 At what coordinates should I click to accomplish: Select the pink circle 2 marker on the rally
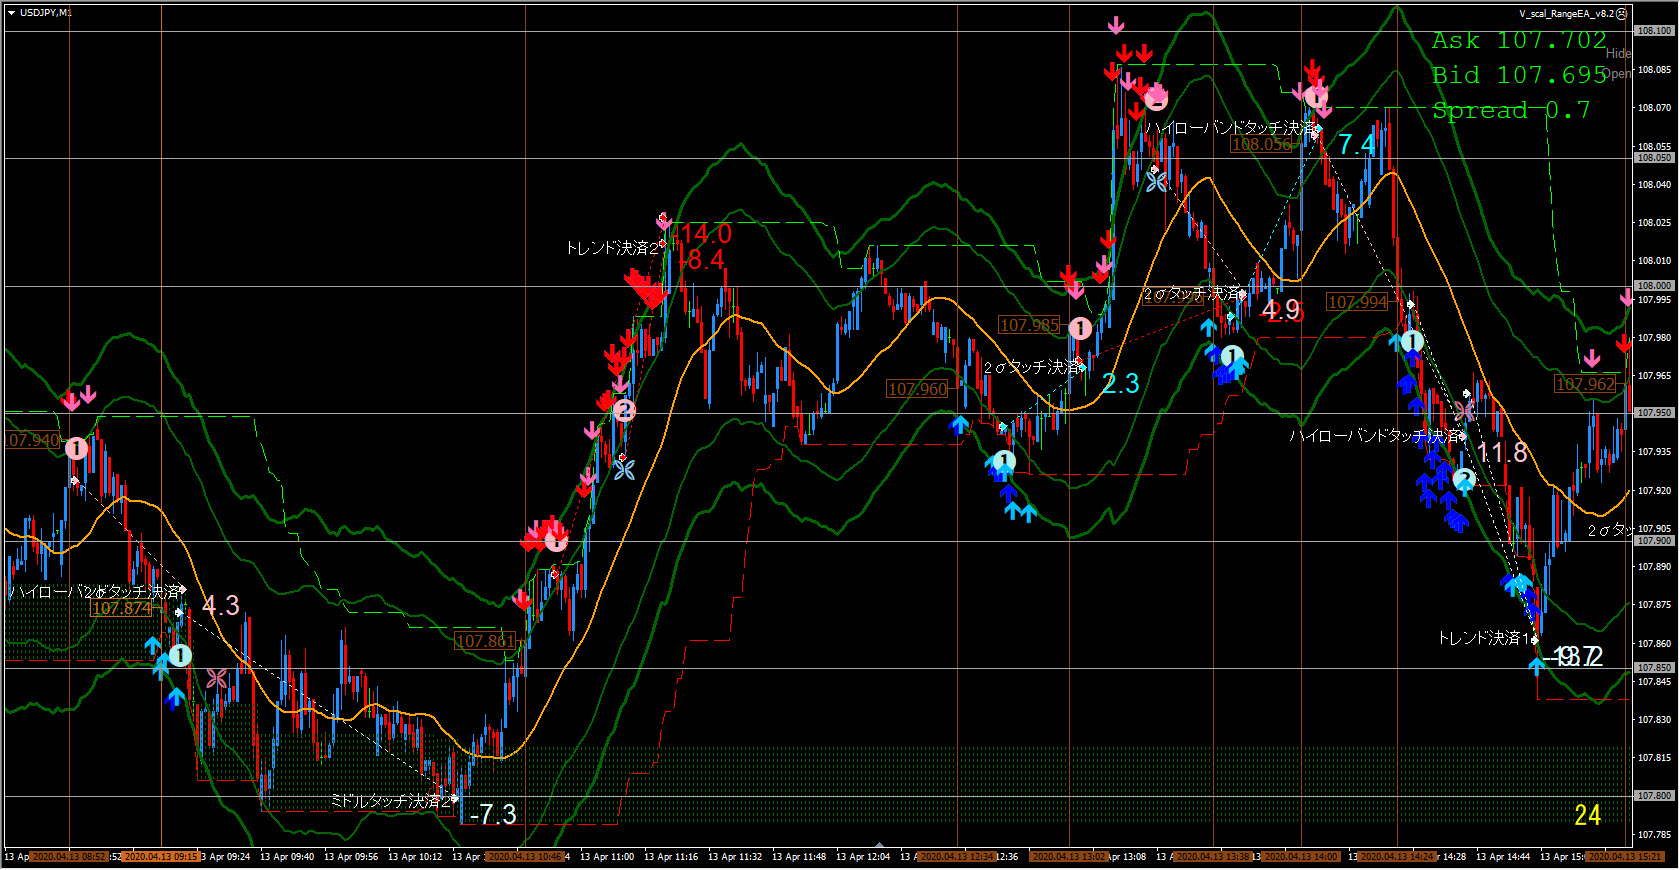623,410
